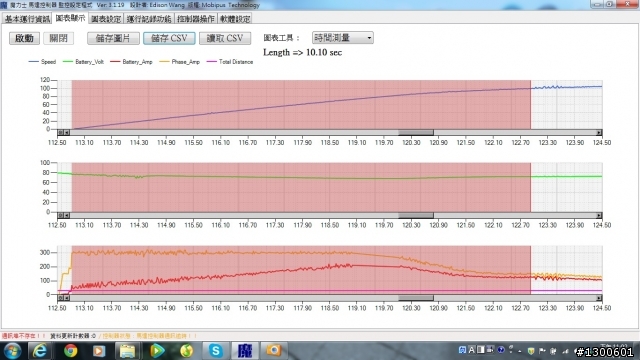Open Google Chrome from the taskbar

click(x=70, y=351)
